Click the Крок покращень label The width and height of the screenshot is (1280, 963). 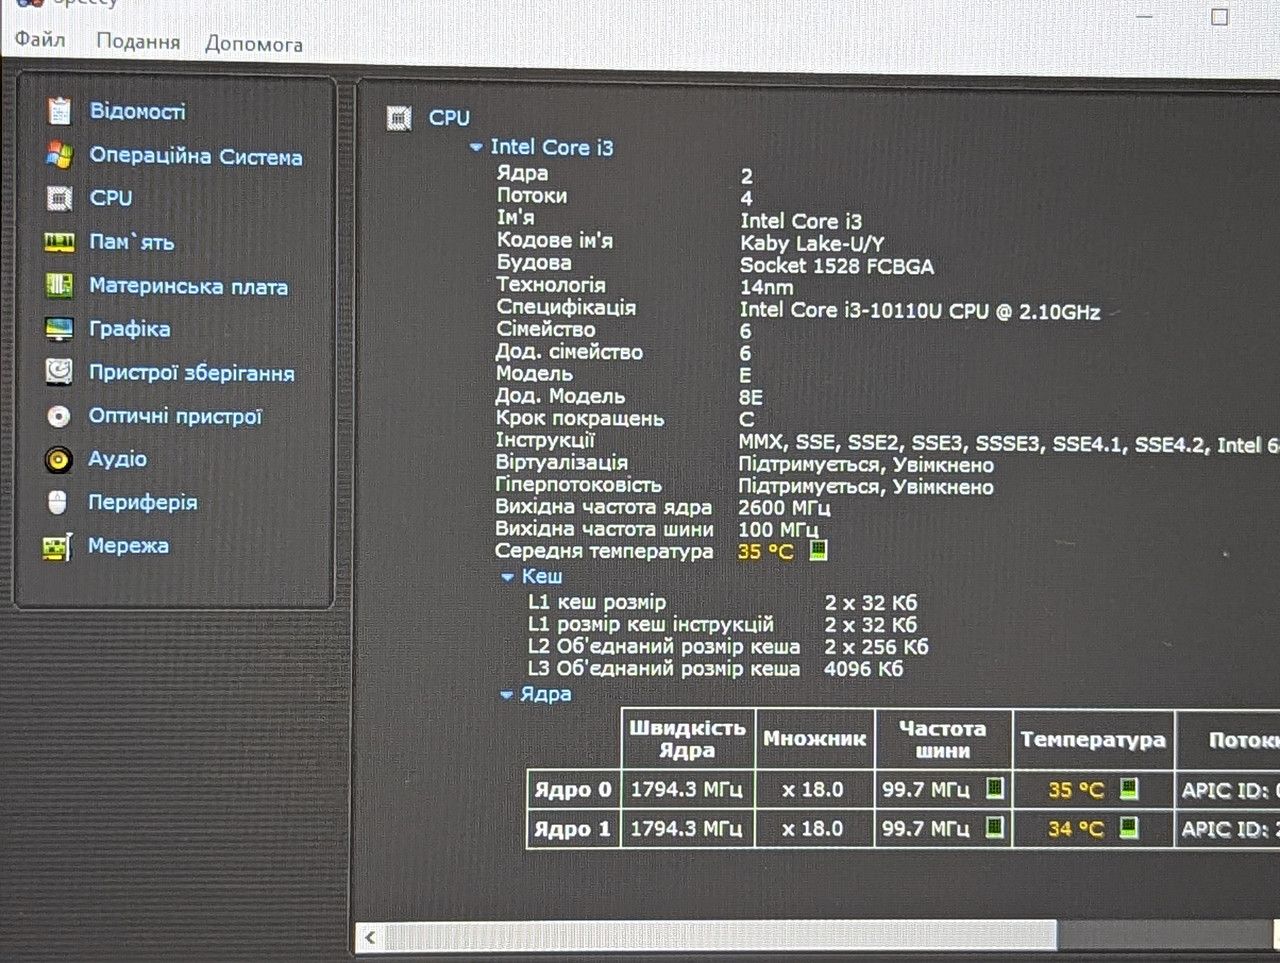[x=580, y=418]
